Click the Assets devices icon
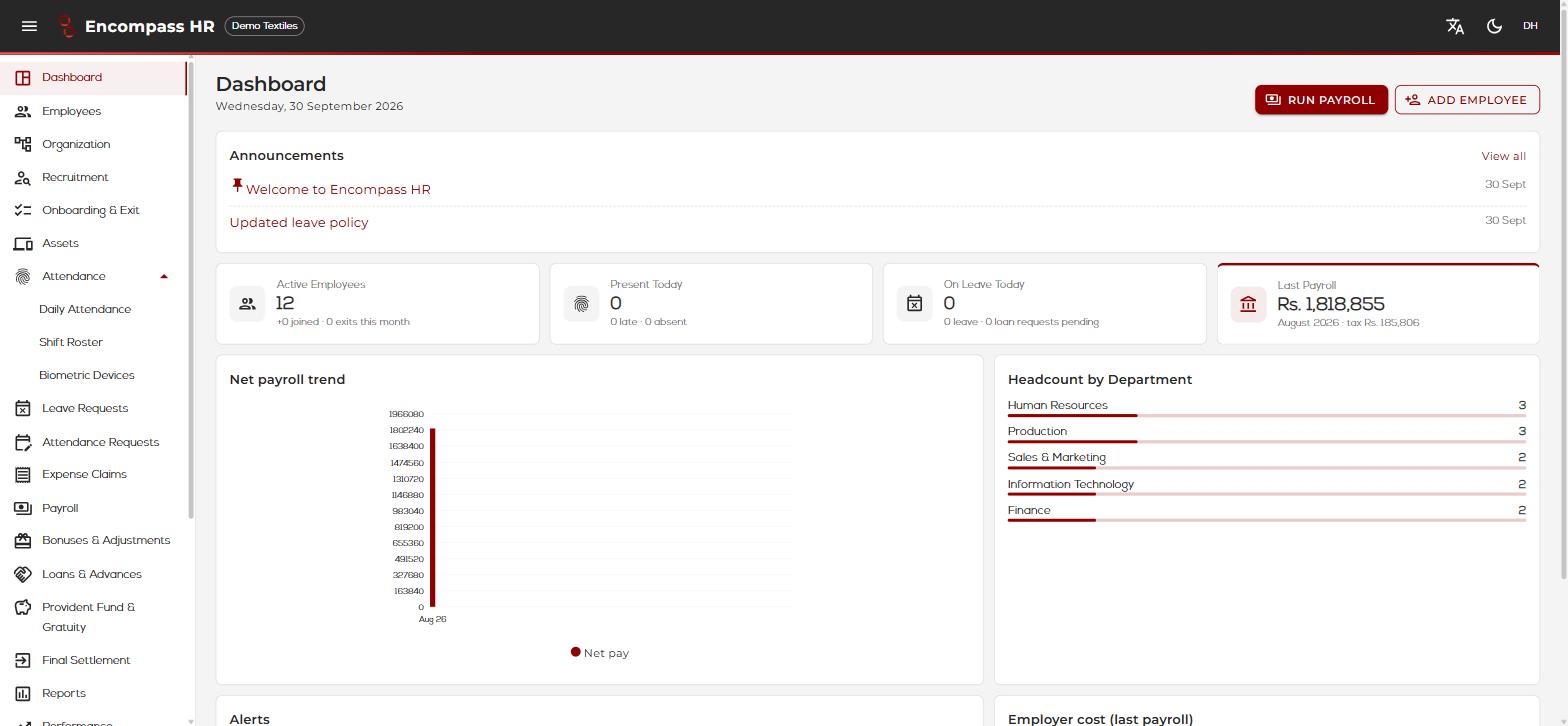 23,244
